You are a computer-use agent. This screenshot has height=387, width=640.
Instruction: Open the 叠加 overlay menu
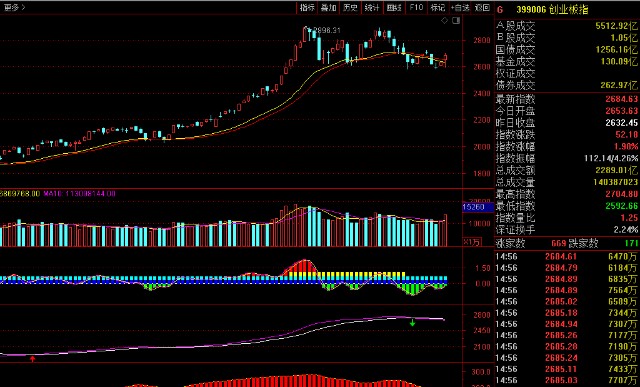pyautogui.click(x=329, y=7)
